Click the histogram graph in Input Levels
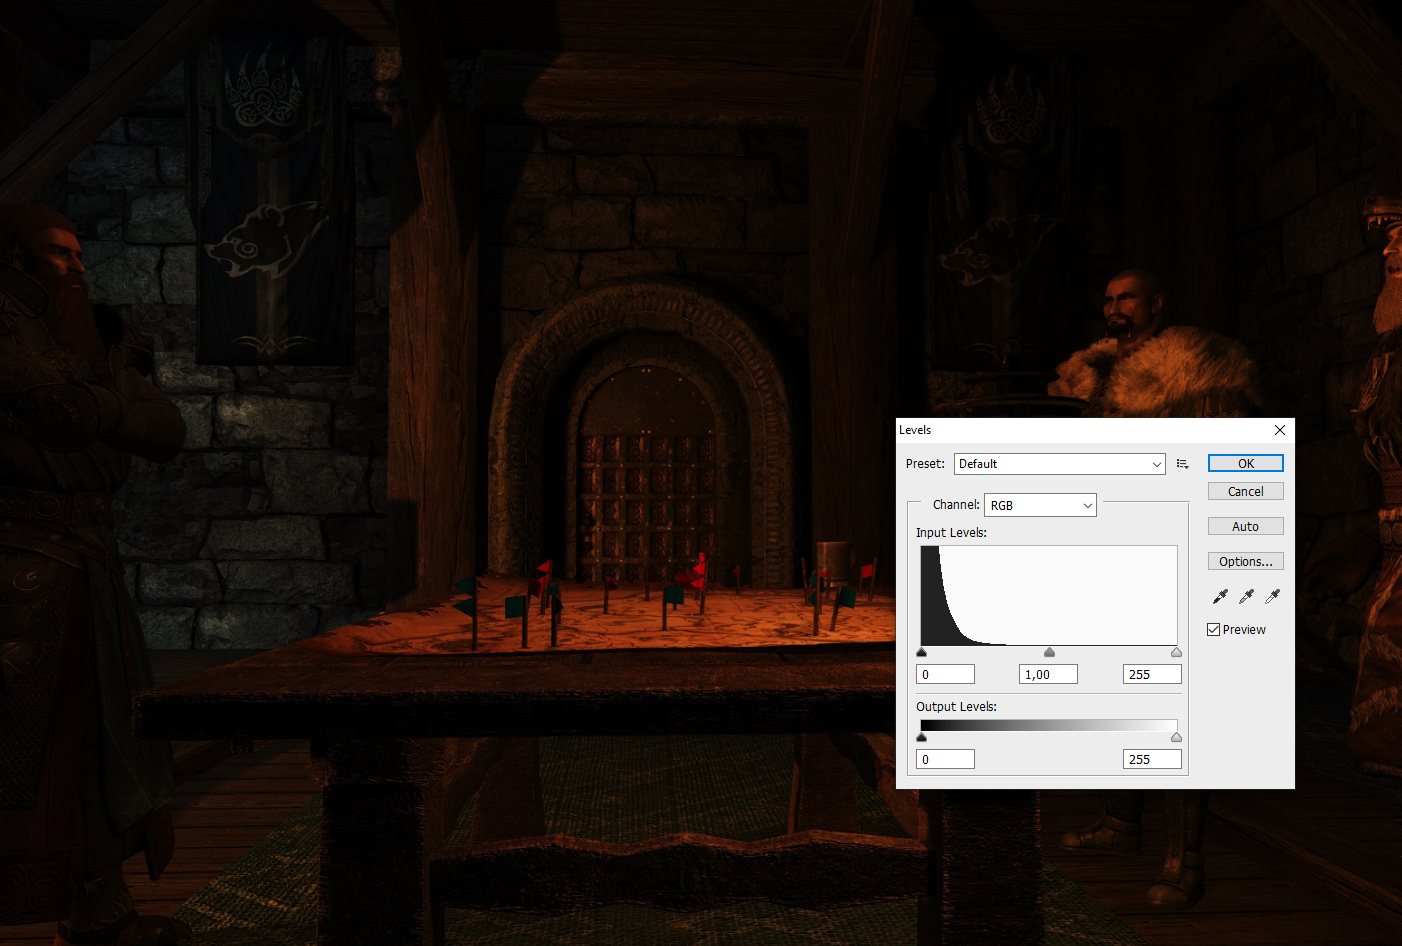 pos(1049,595)
